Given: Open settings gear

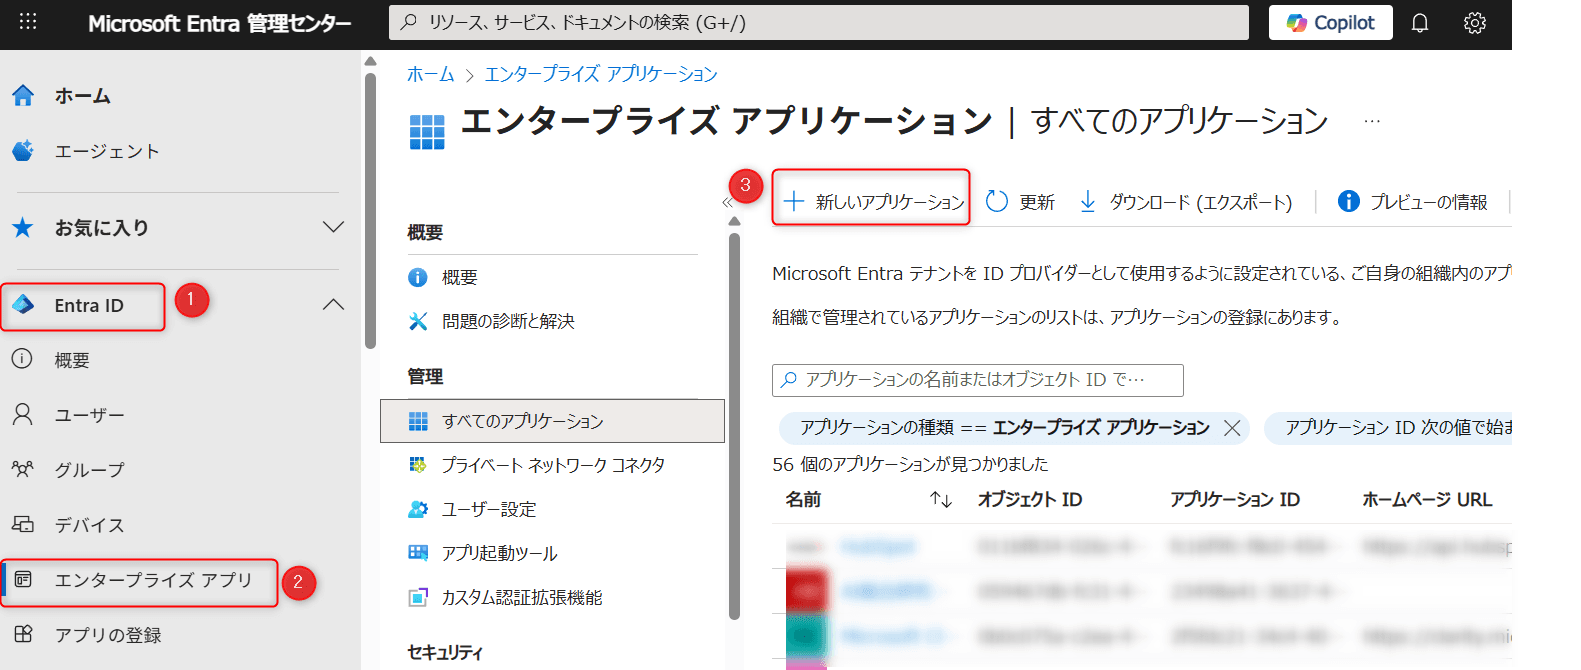Looking at the screenshot, I should click(1475, 22).
